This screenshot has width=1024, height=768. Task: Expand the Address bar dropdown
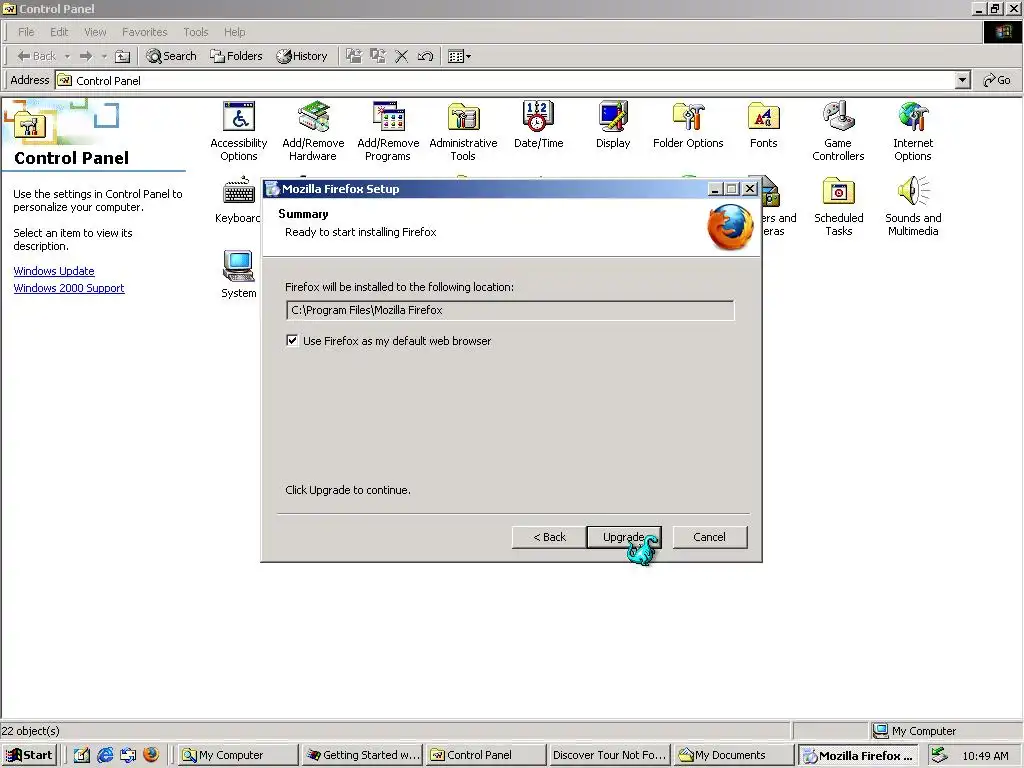point(962,80)
